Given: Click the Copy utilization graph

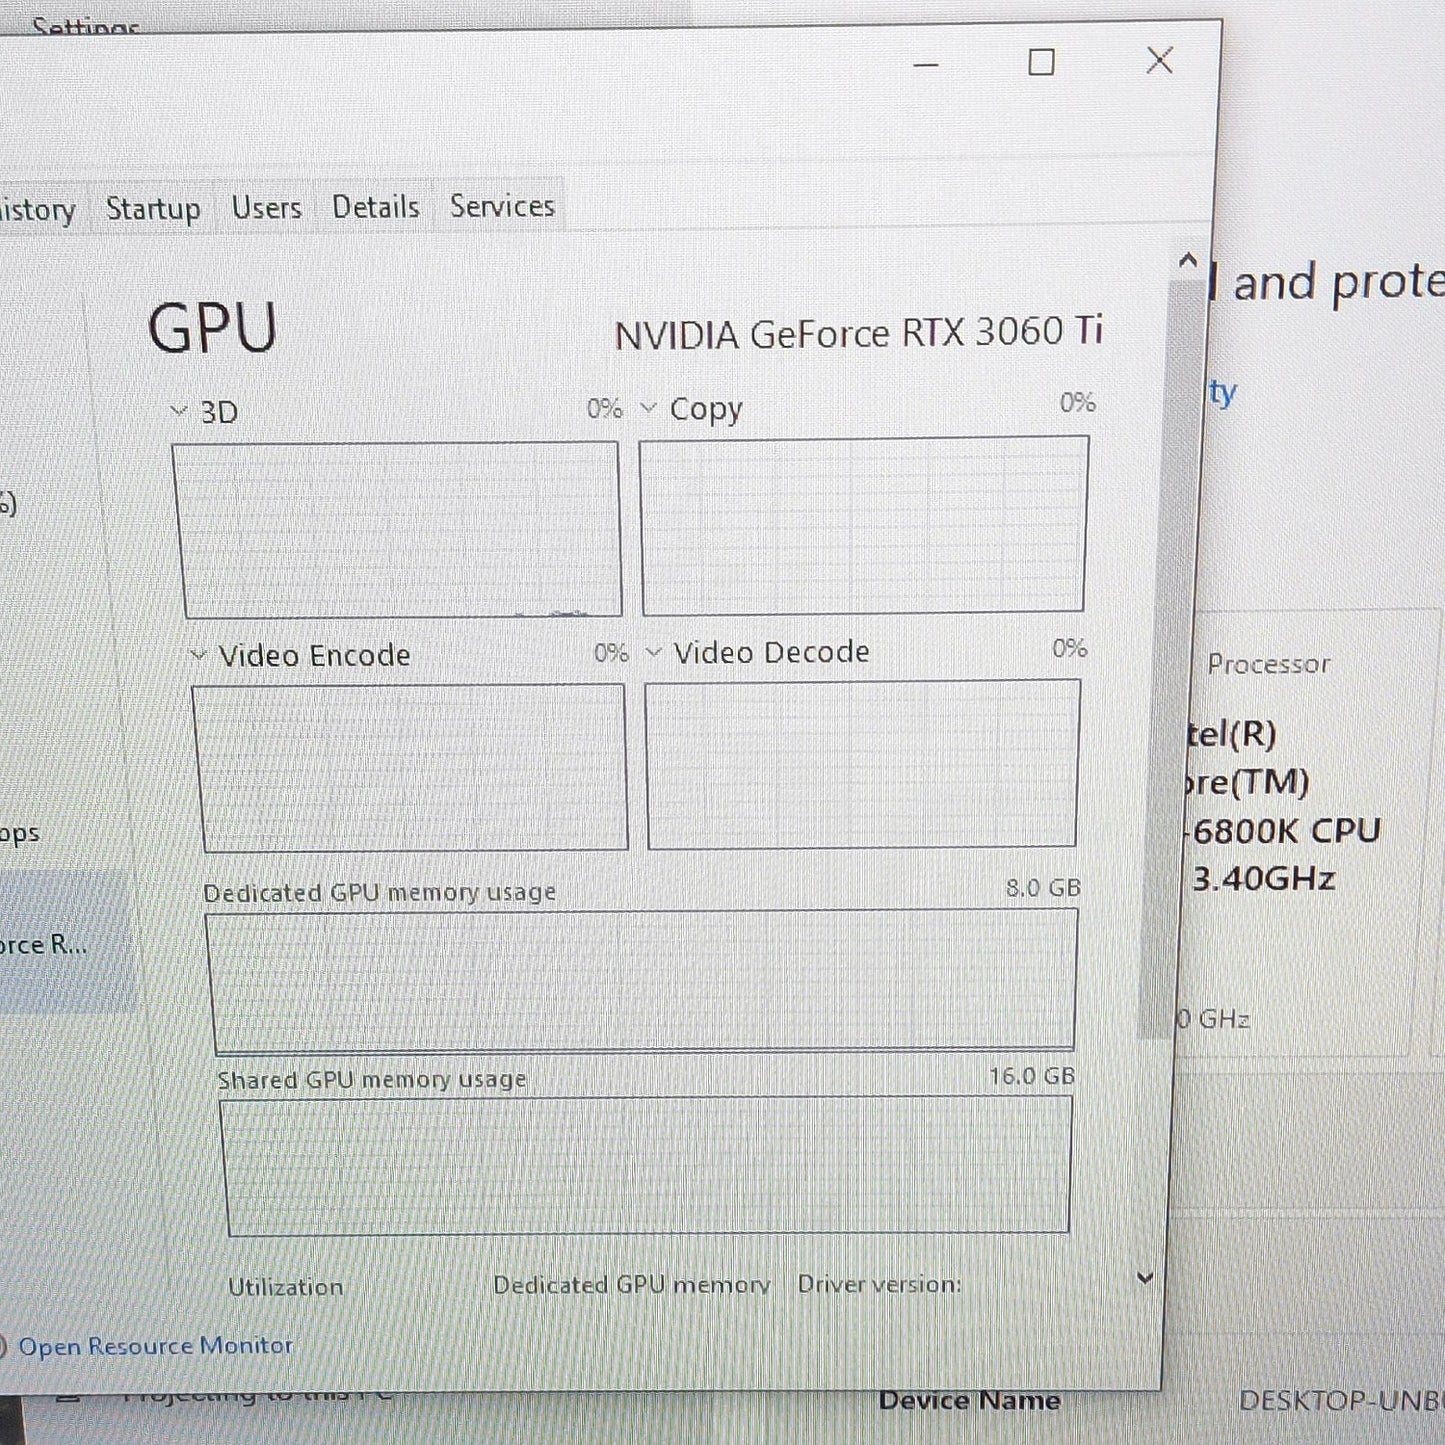Looking at the screenshot, I should (x=863, y=524).
